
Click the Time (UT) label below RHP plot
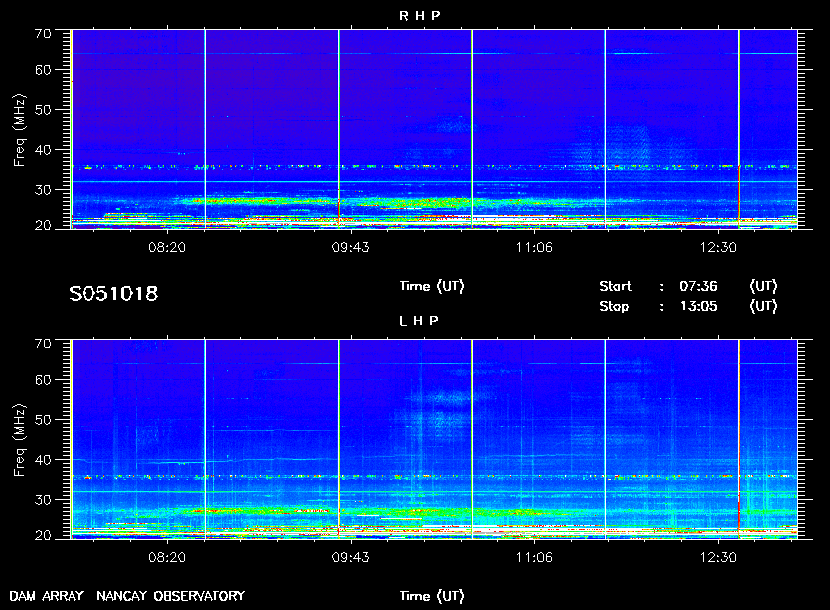[x=432, y=286]
